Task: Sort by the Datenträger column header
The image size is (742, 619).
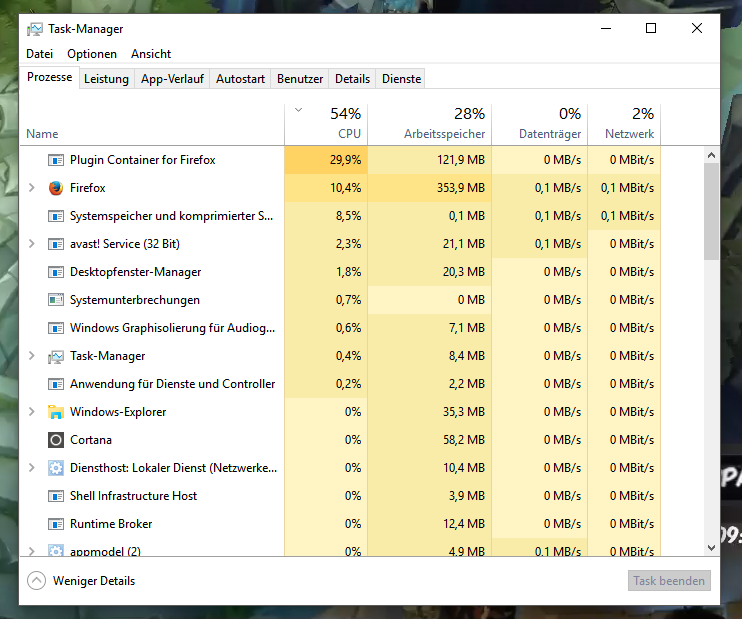Action: tap(540, 125)
